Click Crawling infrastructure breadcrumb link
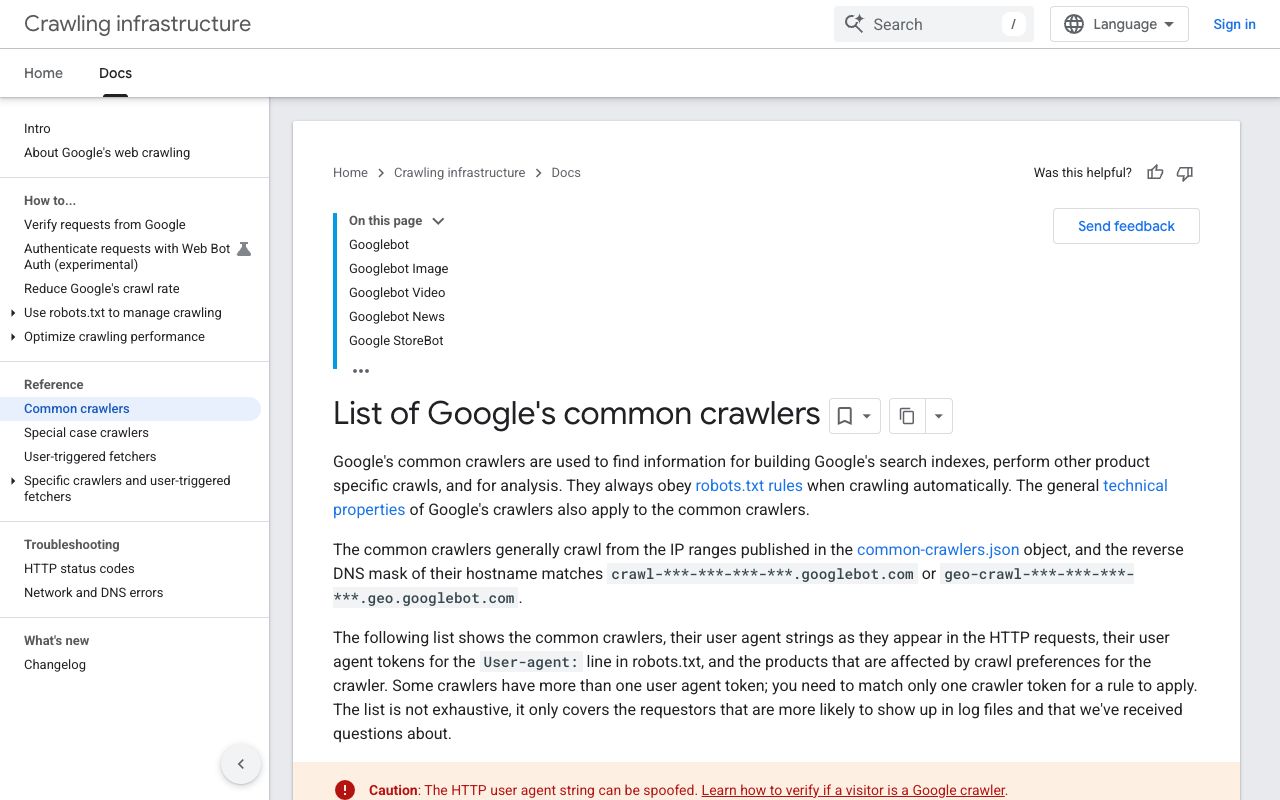The height and width of the screenshot is (800, 1280). point(459,173)
